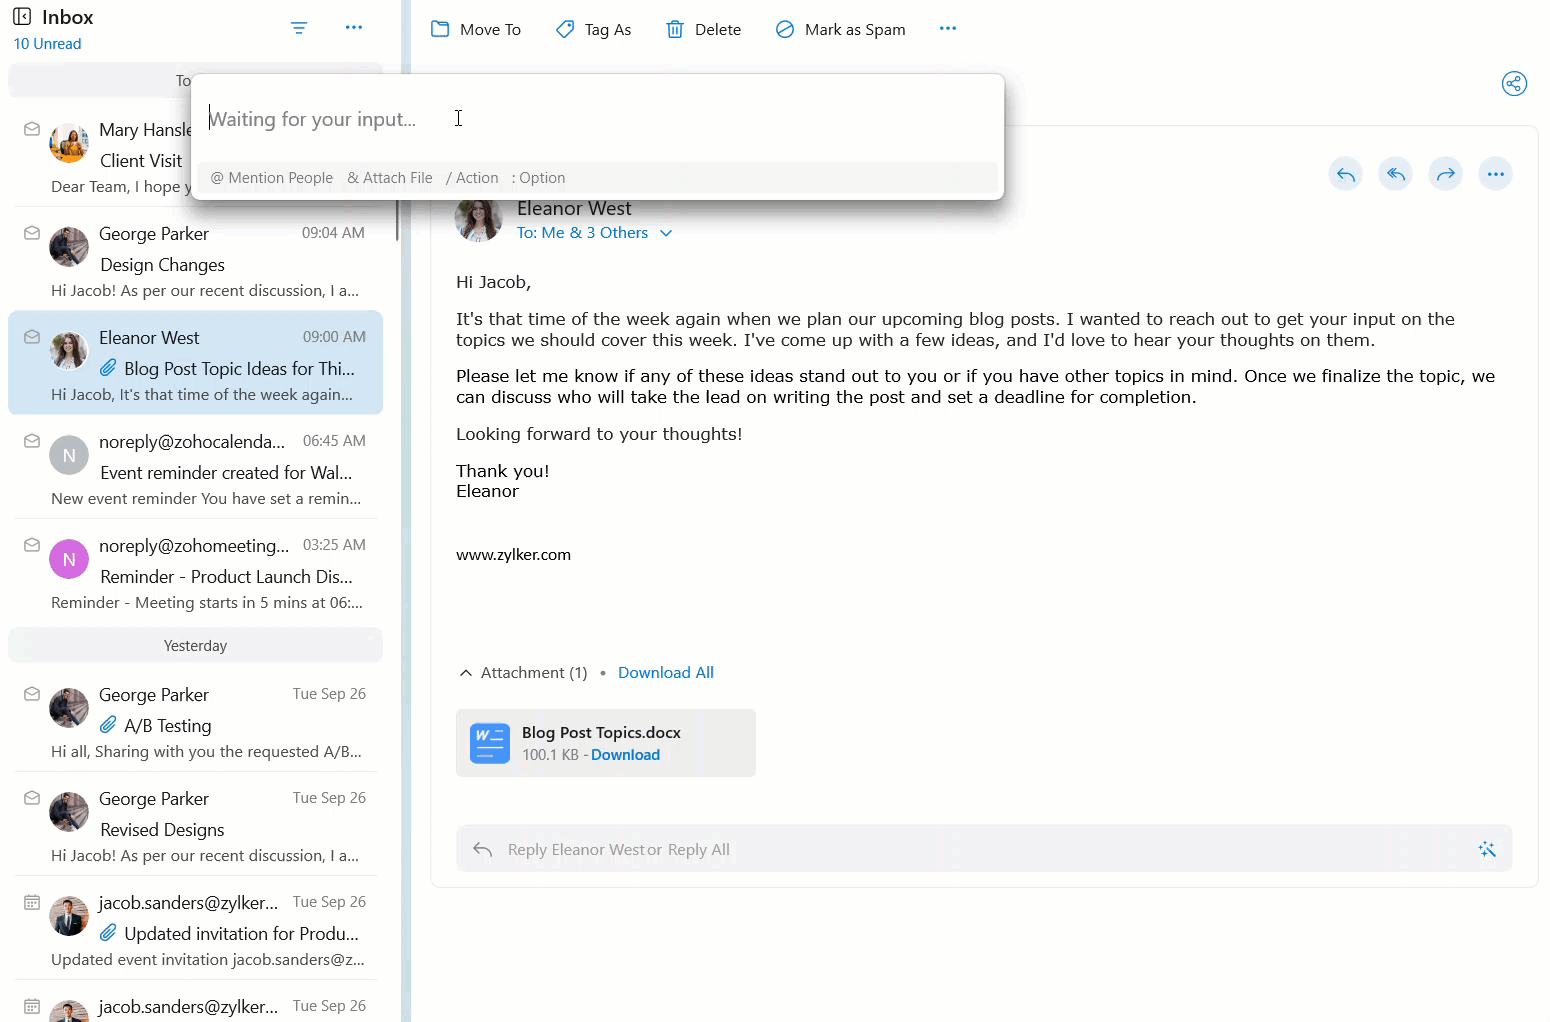Choose Mention People in command bar
Image resolution: width=1550 pixels, height=1022 pixels.
click(x=272, y=178)
